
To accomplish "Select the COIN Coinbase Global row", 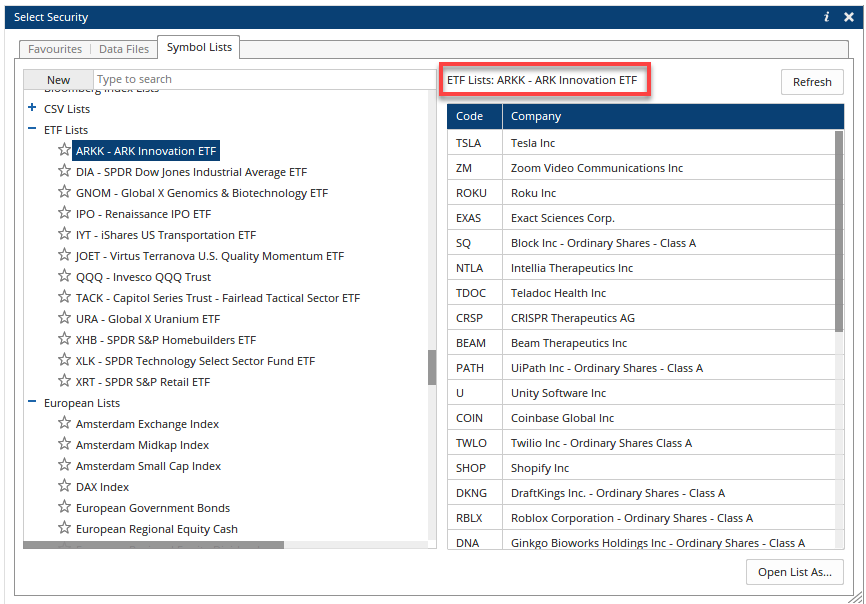I will click(x=641, y=418).
